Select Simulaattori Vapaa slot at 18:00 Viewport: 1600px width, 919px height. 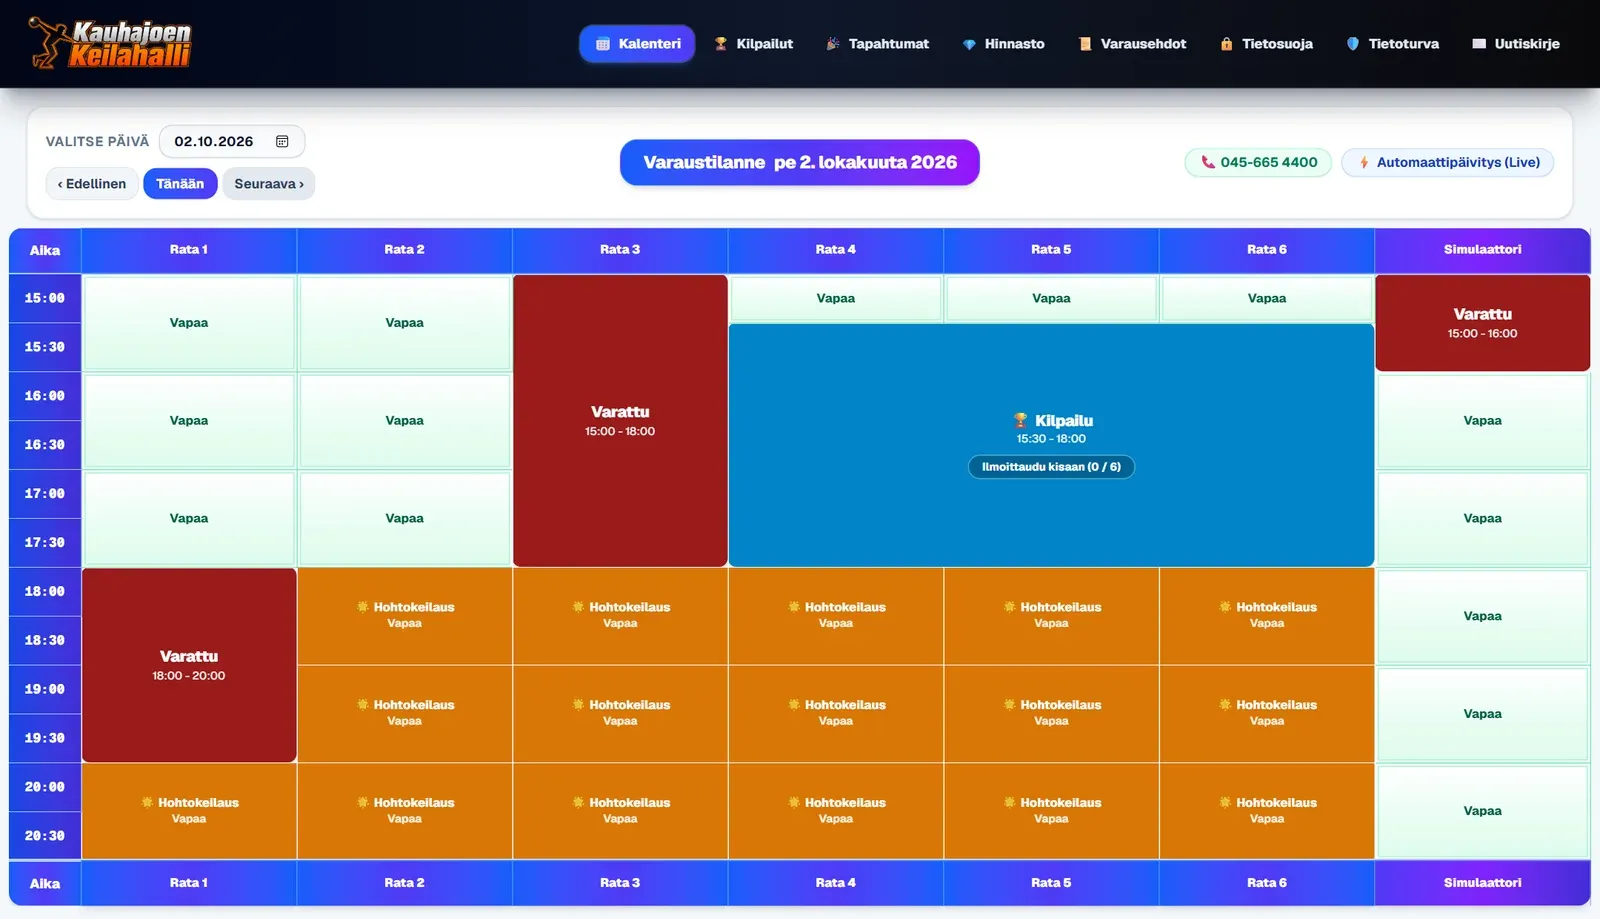point(1483,616)
